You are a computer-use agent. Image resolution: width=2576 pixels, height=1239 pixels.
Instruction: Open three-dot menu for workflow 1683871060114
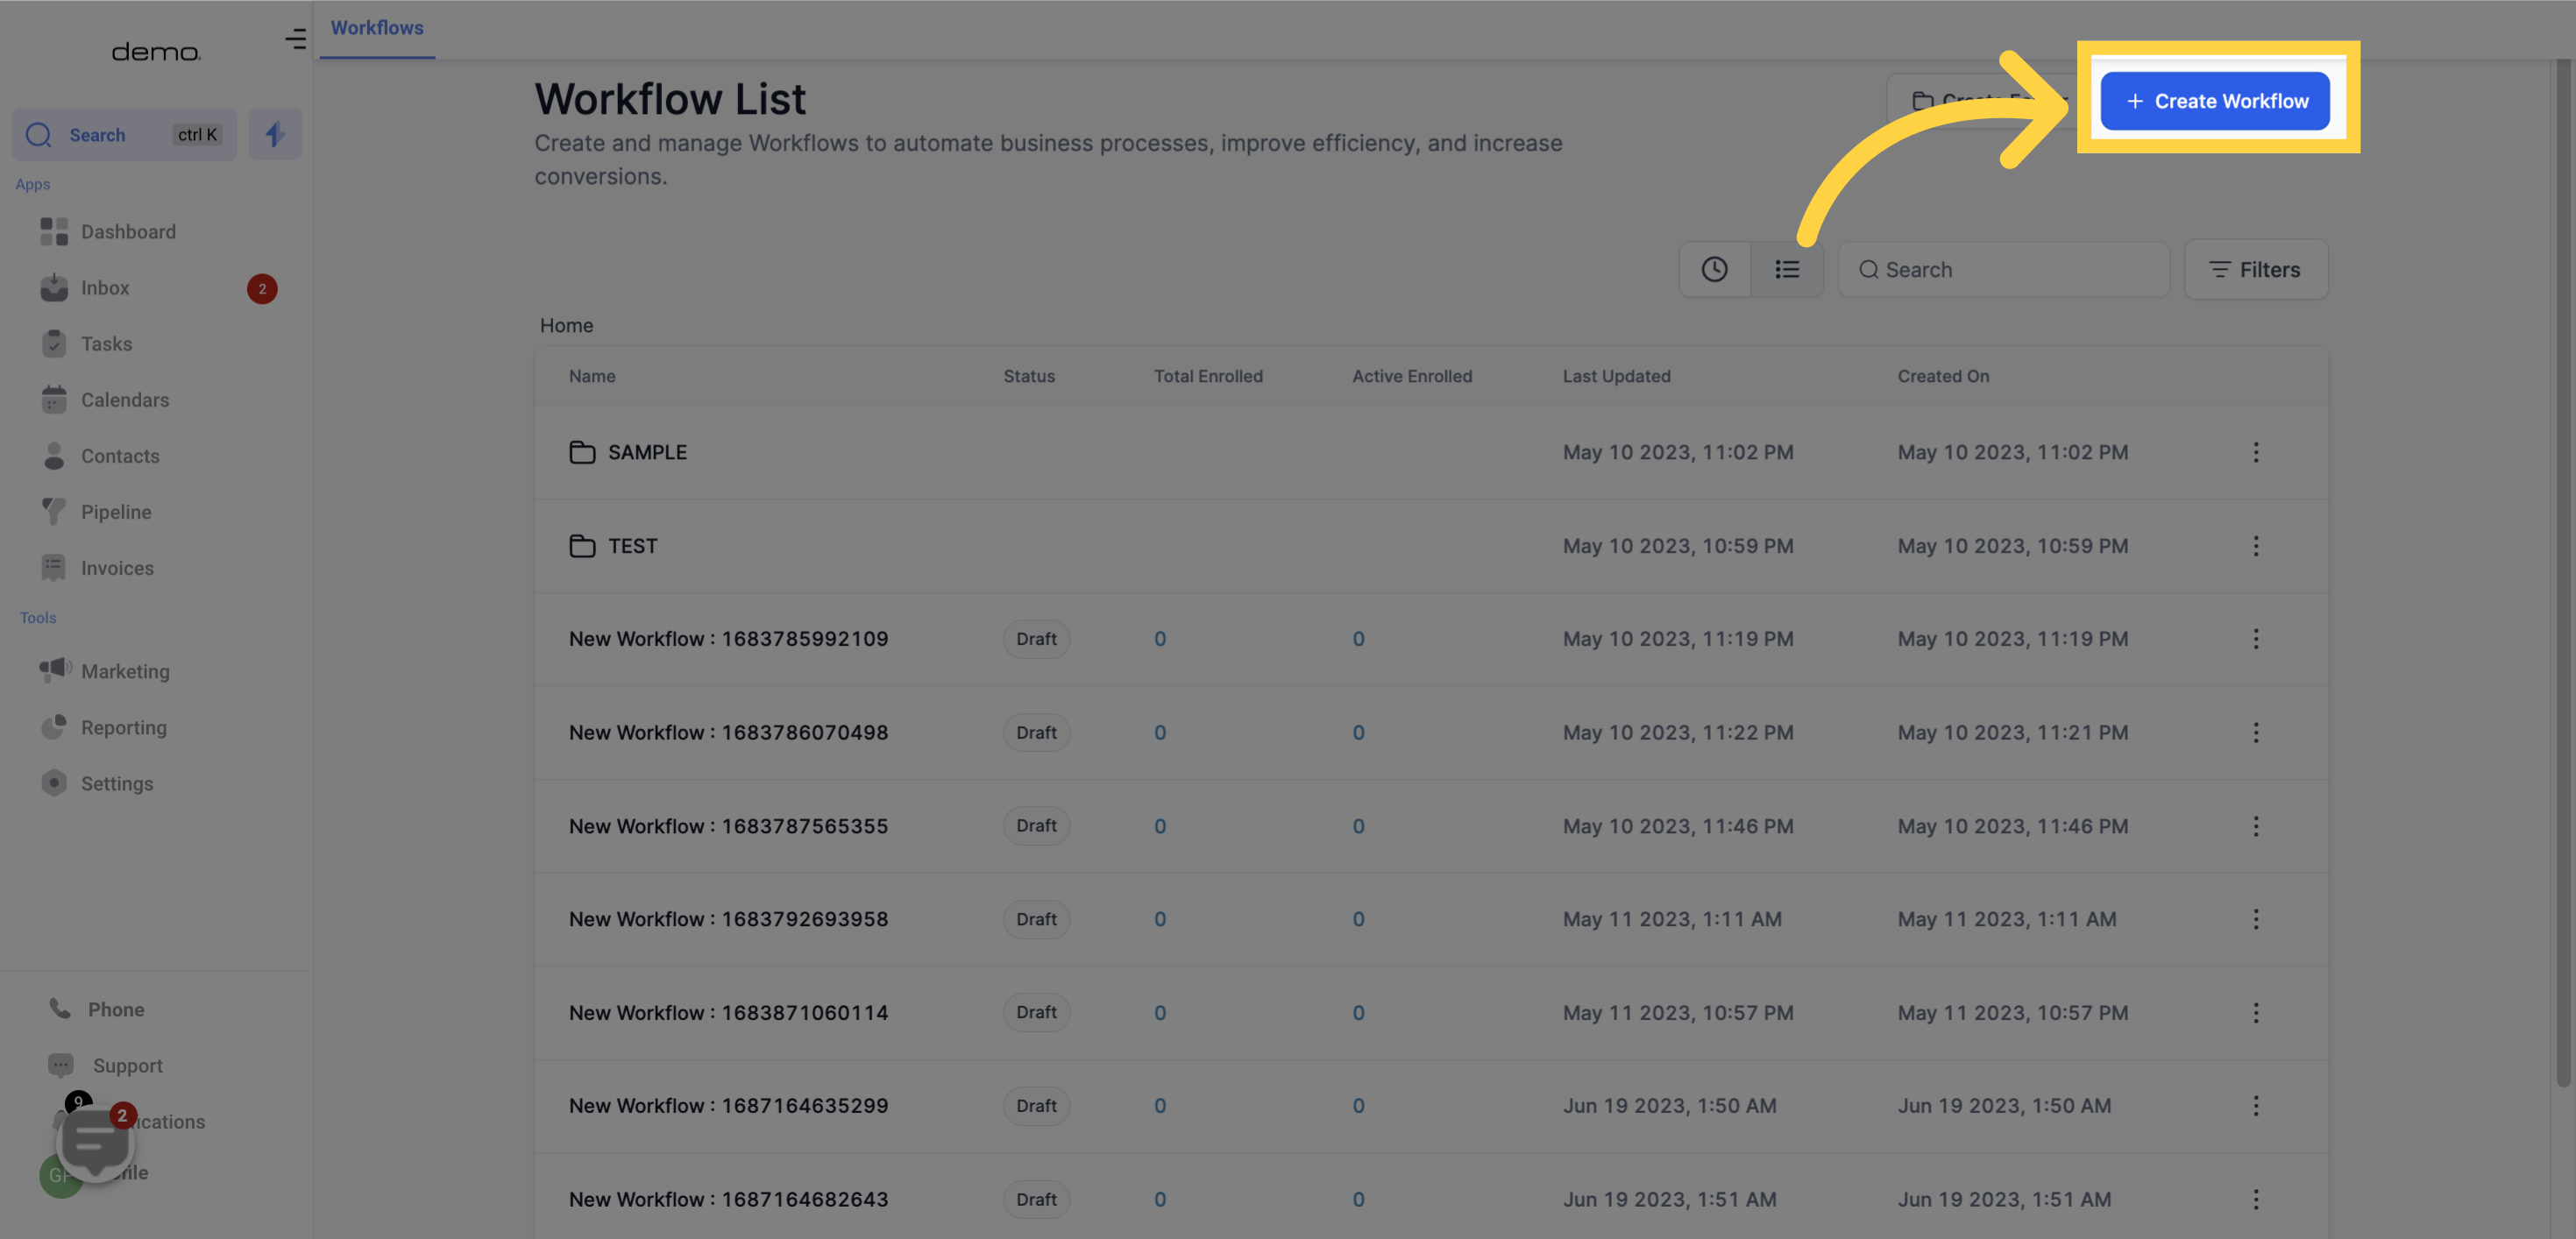(2255, 1013)
